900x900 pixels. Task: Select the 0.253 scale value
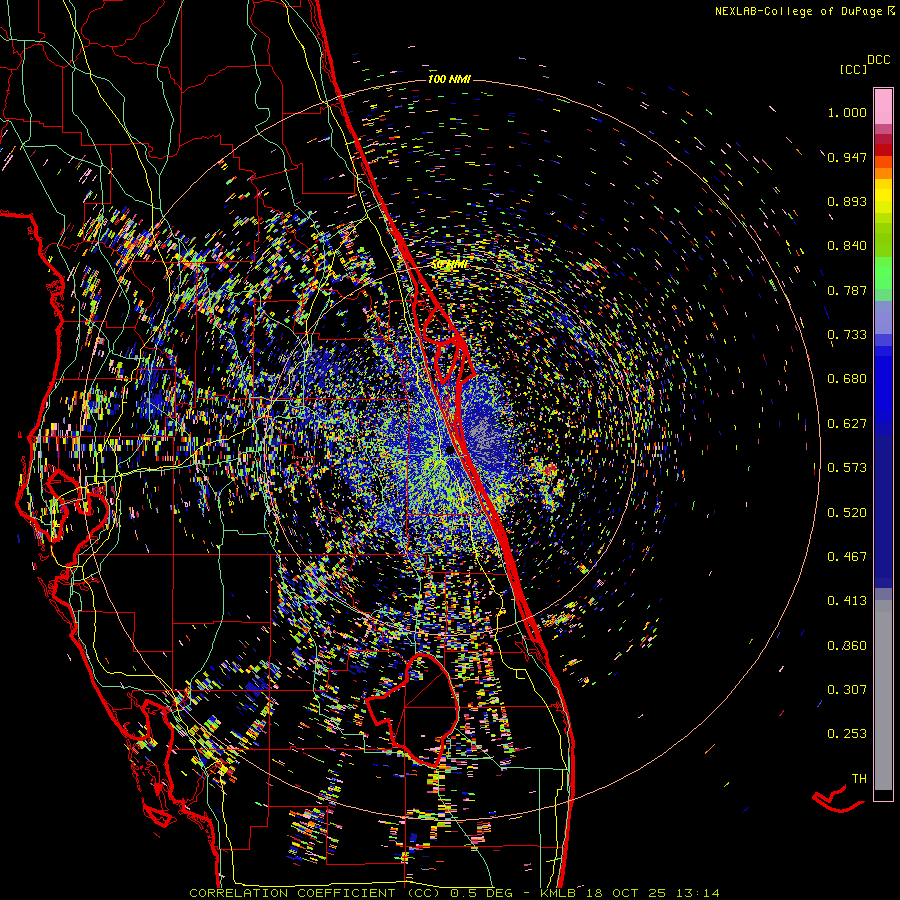point(847,734)
